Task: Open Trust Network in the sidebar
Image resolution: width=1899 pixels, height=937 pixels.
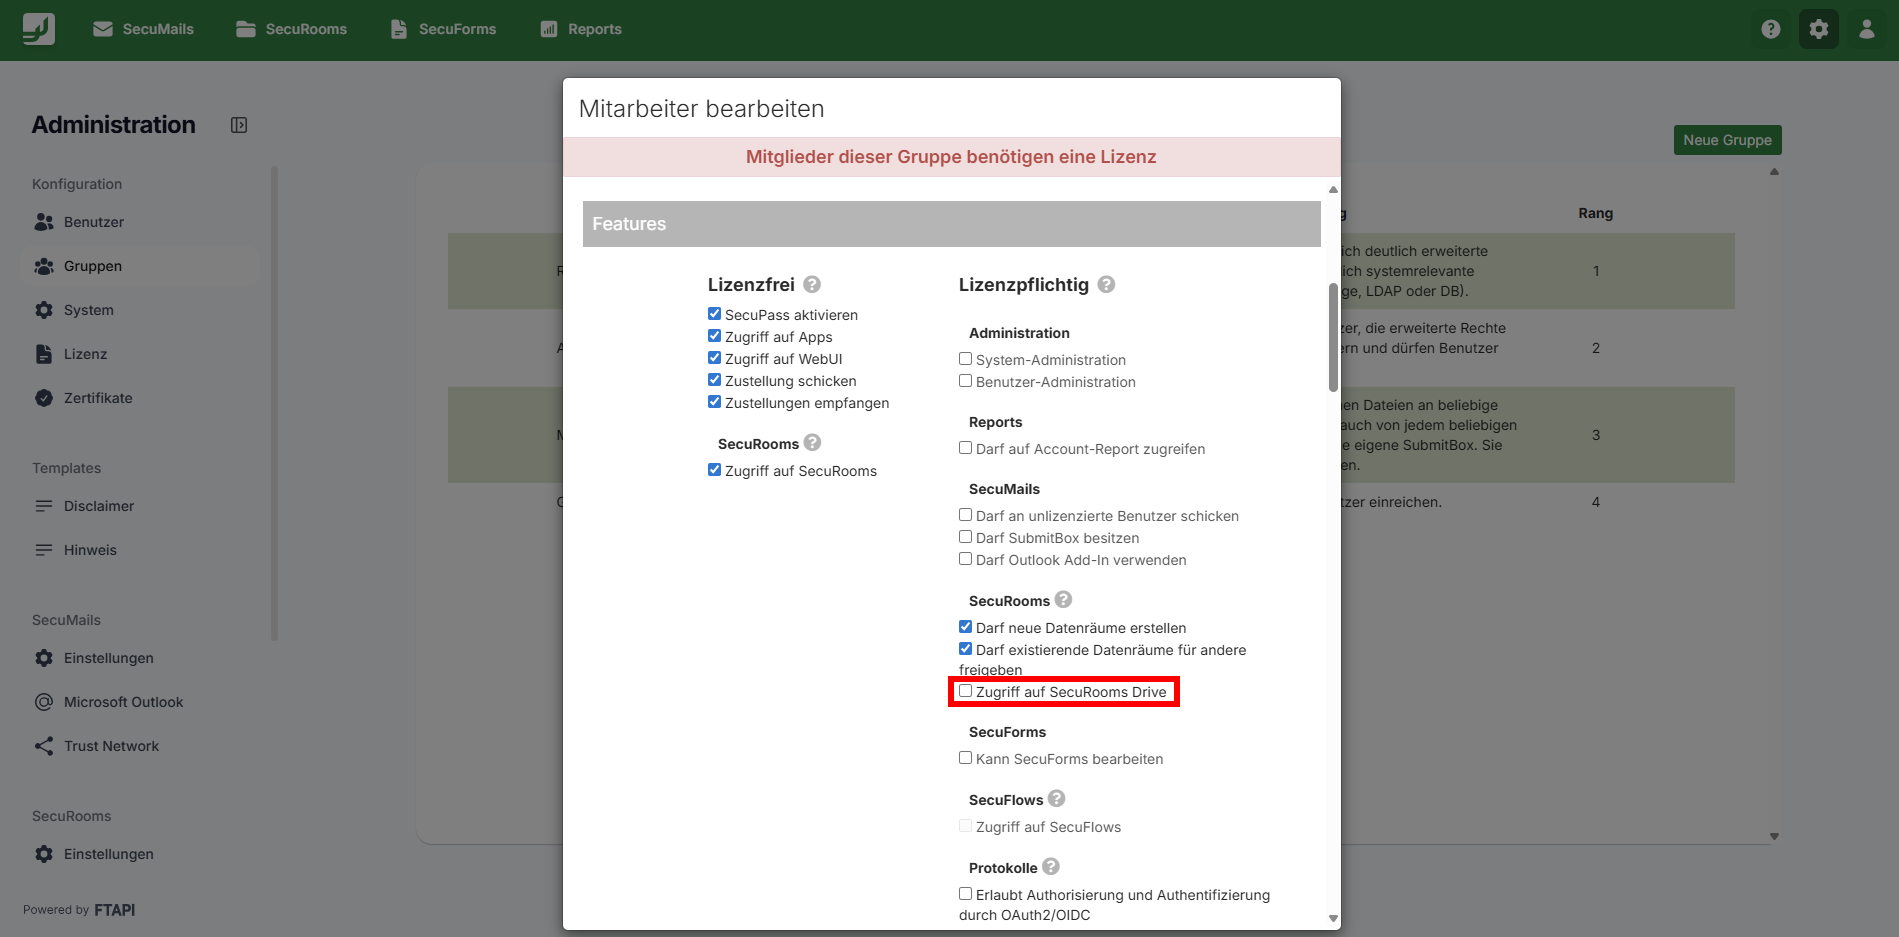Action: tap(111, 746)
